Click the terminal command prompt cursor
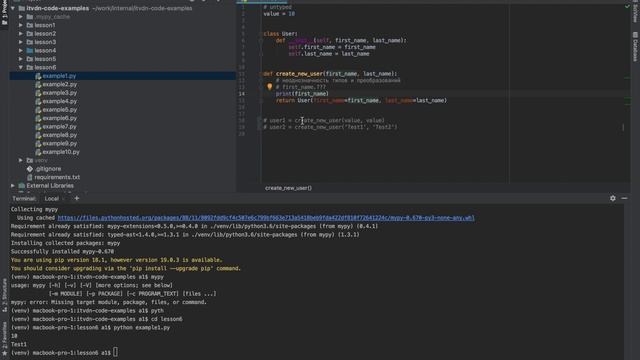The image size is (640, 360). tap(116, 352)
